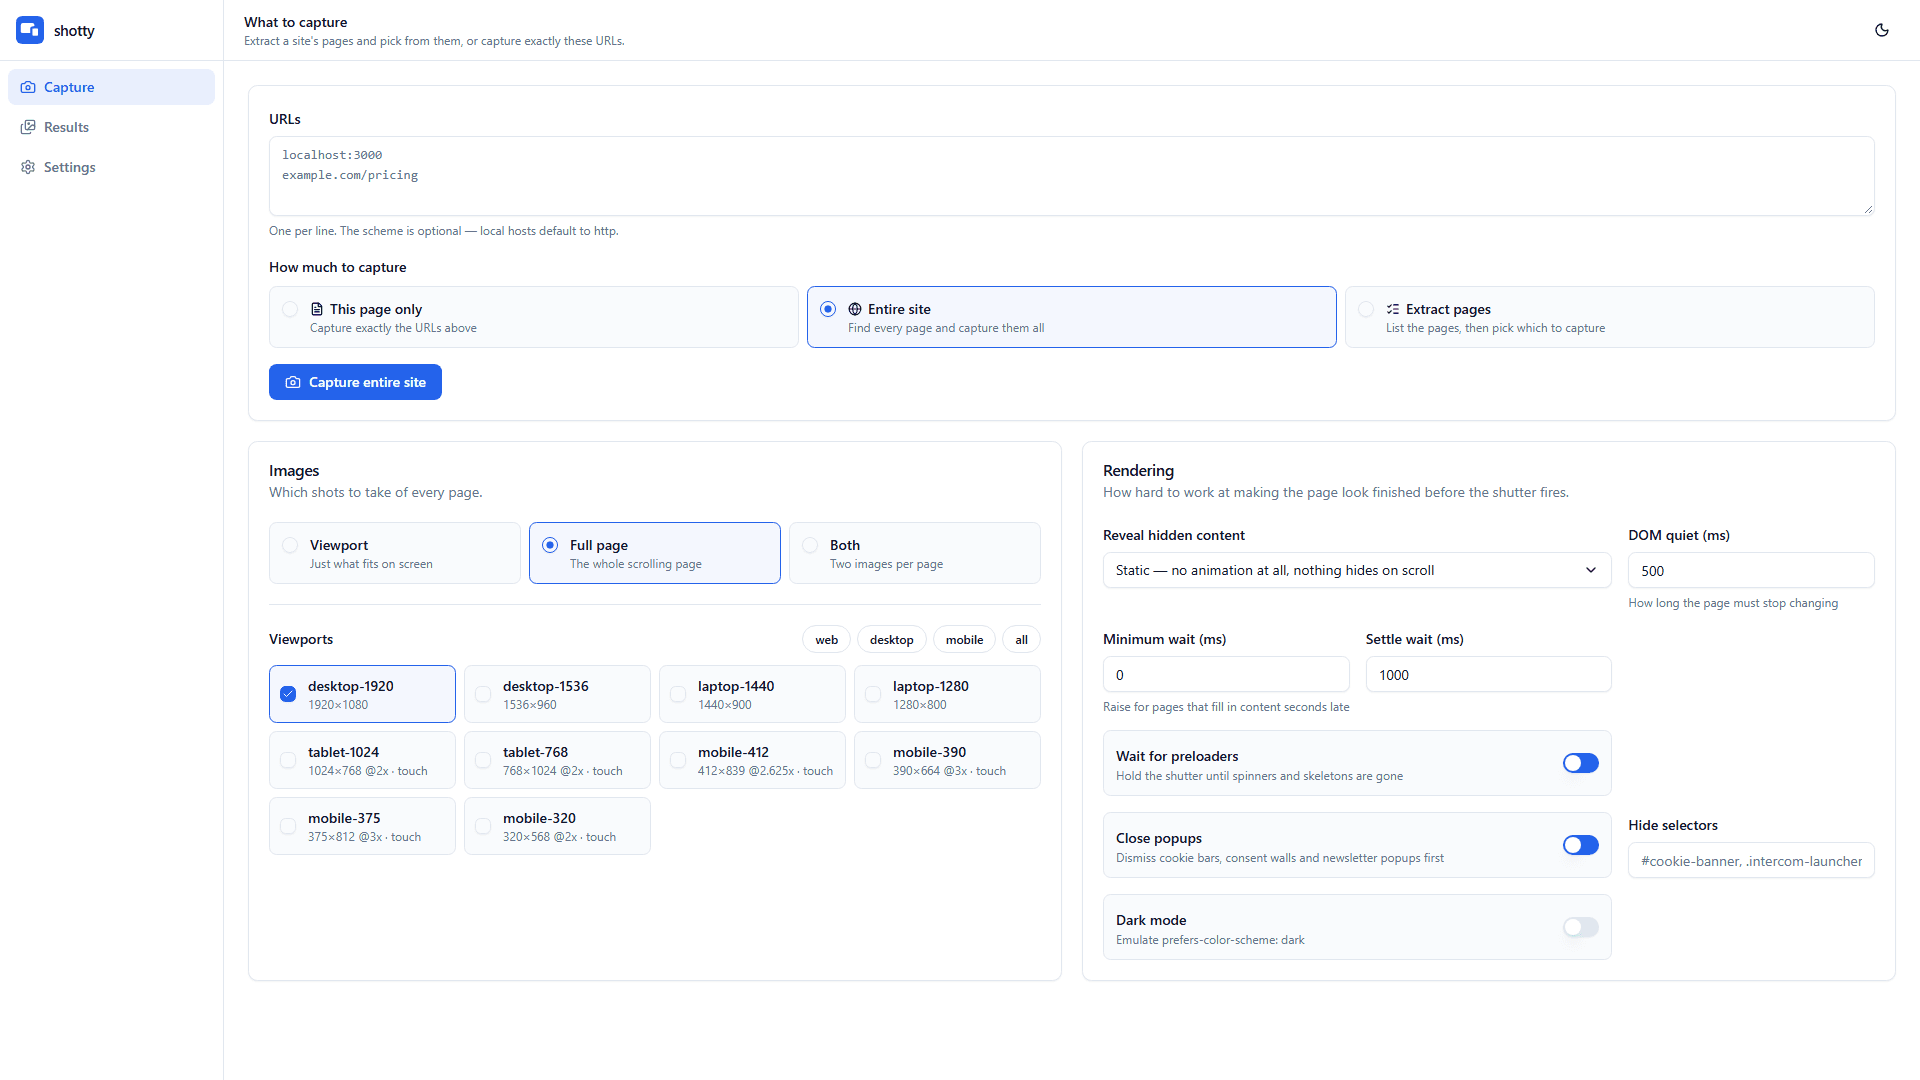The image size is (1920, 1080).
Task: Apply the all viewports preset
Action: click(x=1021, y=640)
